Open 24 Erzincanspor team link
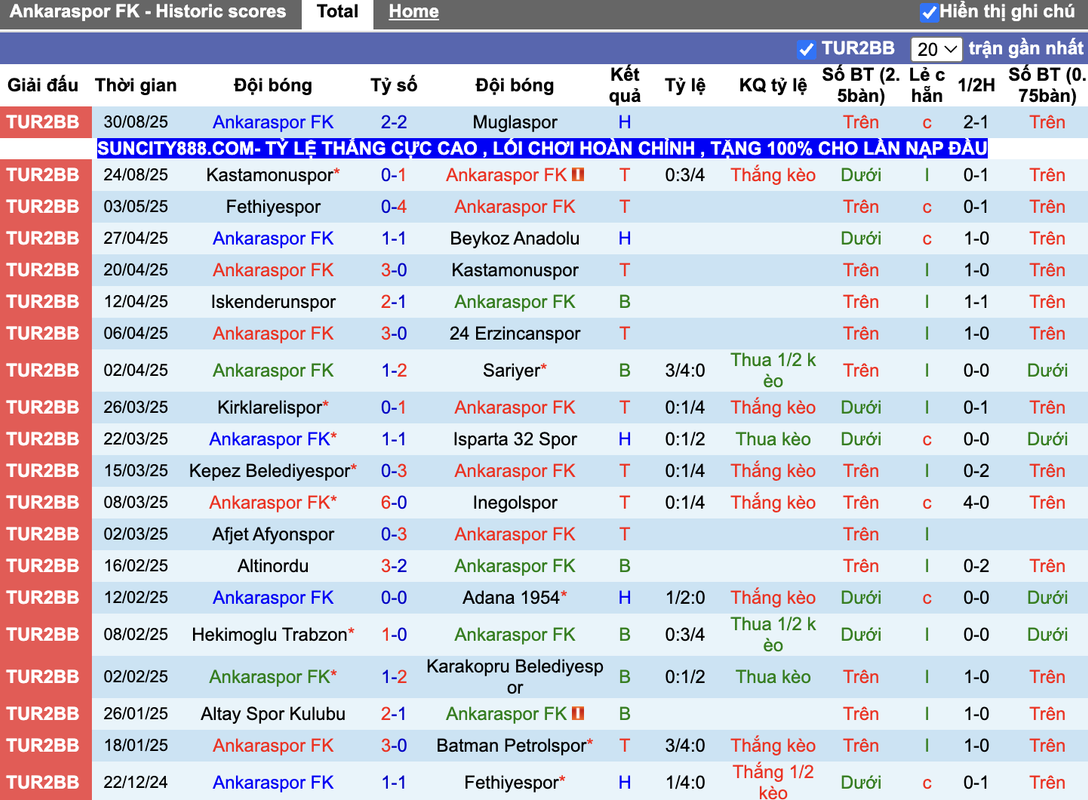 pos(515,334)
